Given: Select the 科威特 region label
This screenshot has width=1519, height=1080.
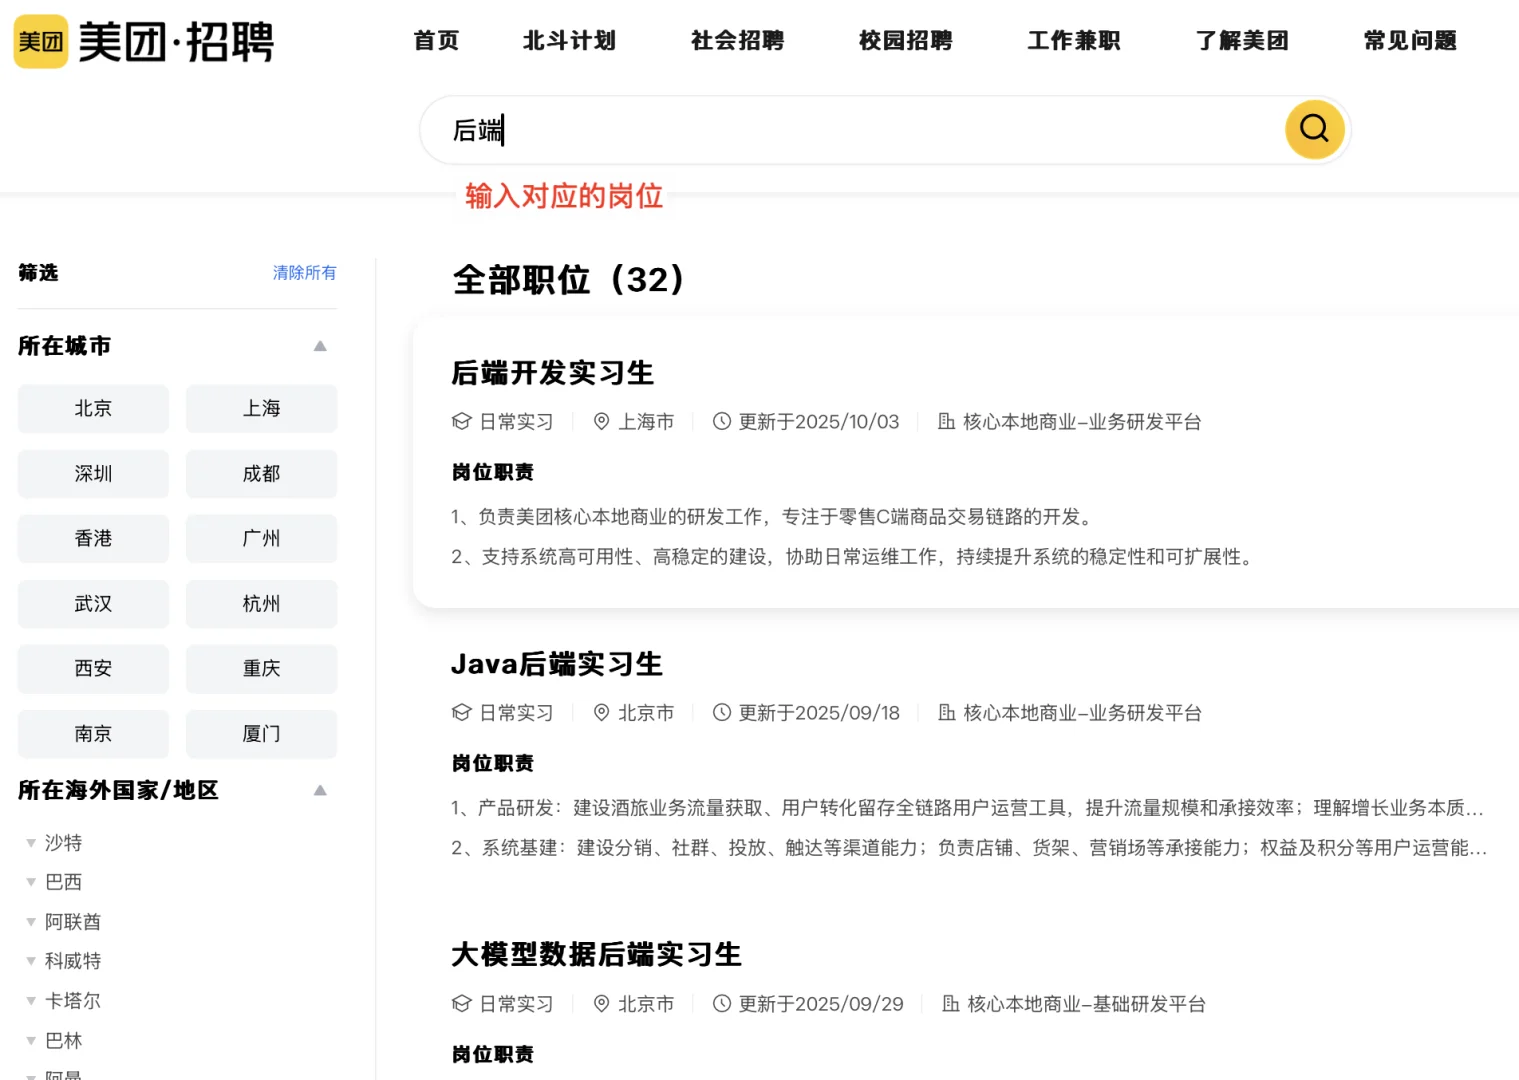Looking at the screenshot, I should [x=73, y=961].
